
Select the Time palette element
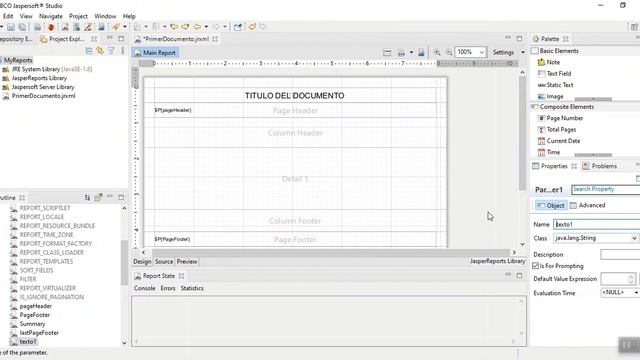[x=549, y=152]
